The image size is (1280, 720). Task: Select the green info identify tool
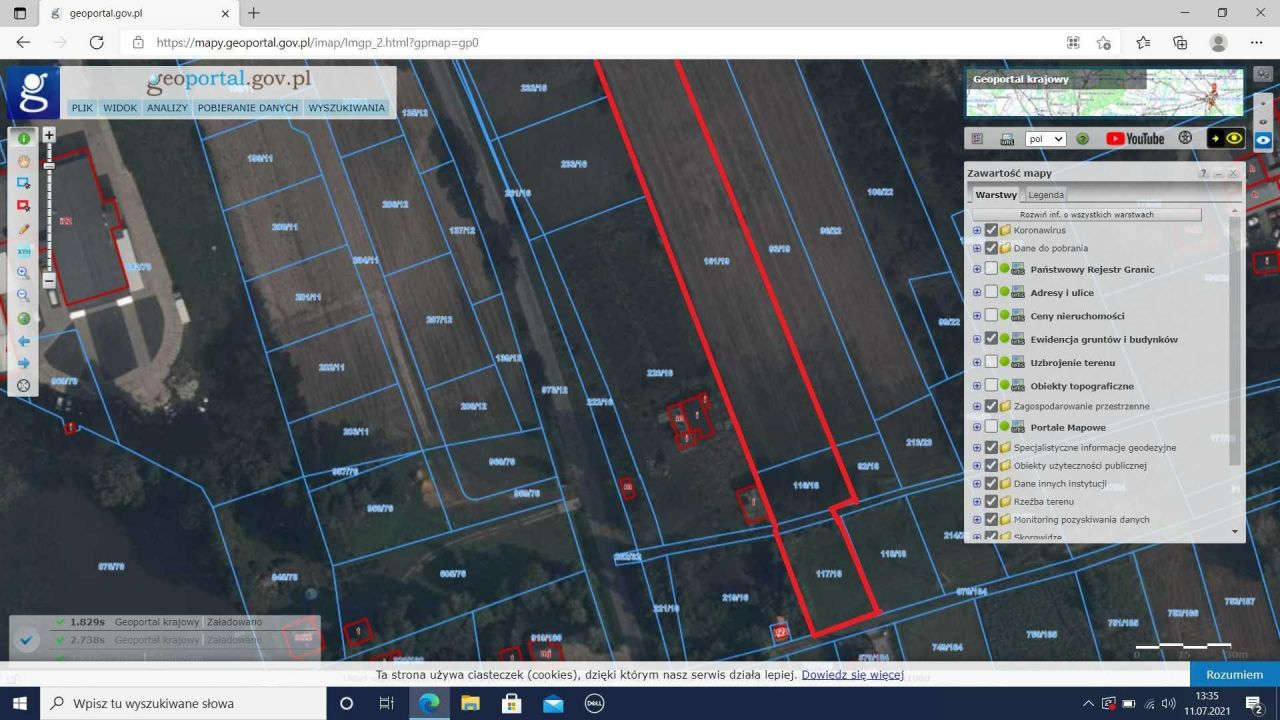[23, 138]
